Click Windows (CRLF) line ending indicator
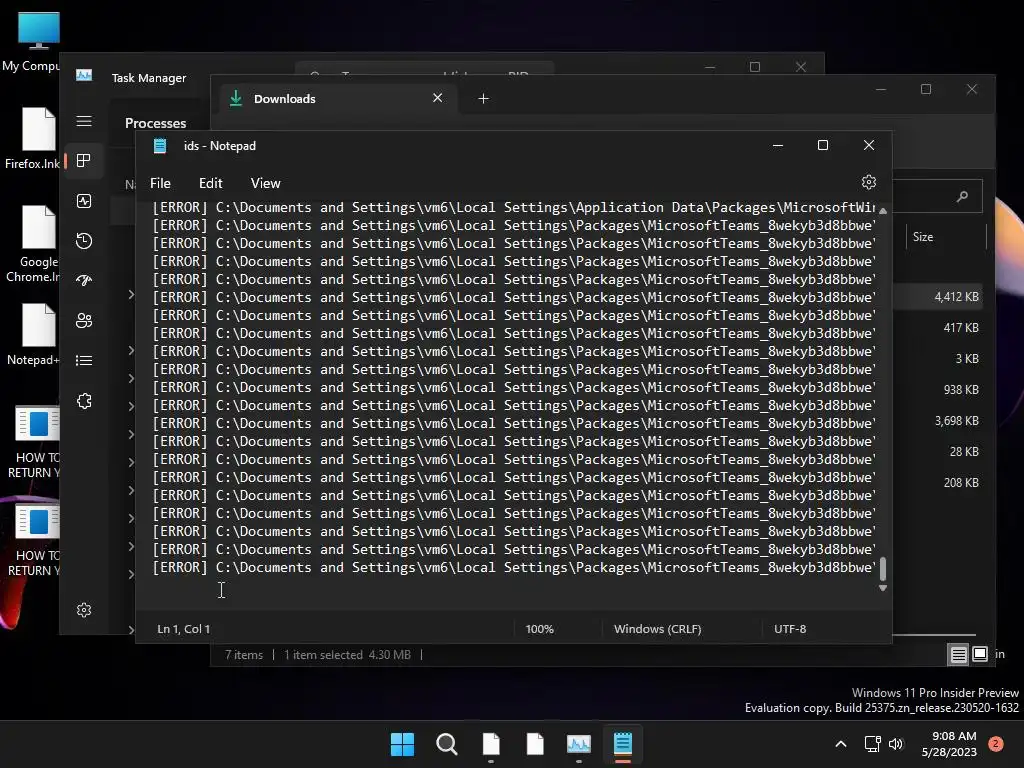This screenshot has width=1024, height=768. click(x=657, y=629)
